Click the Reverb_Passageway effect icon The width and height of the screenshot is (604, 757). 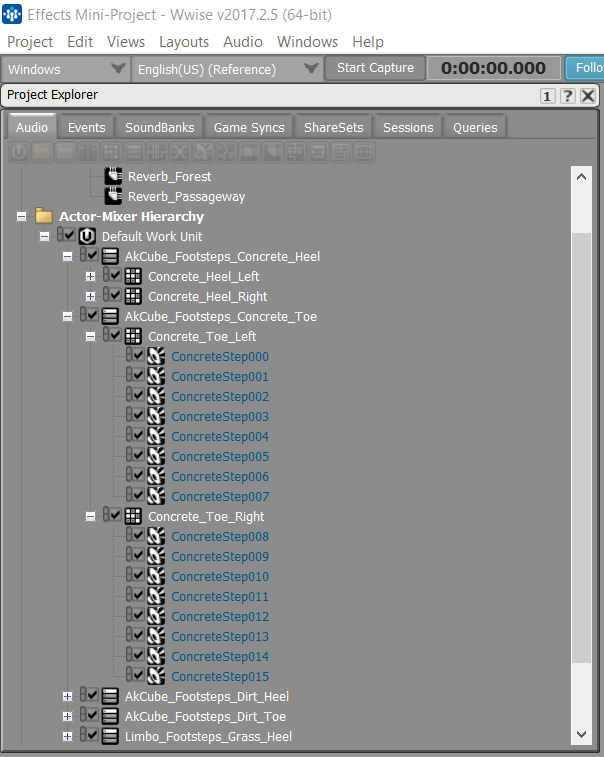pyautogui.click(x=113, y=196)
